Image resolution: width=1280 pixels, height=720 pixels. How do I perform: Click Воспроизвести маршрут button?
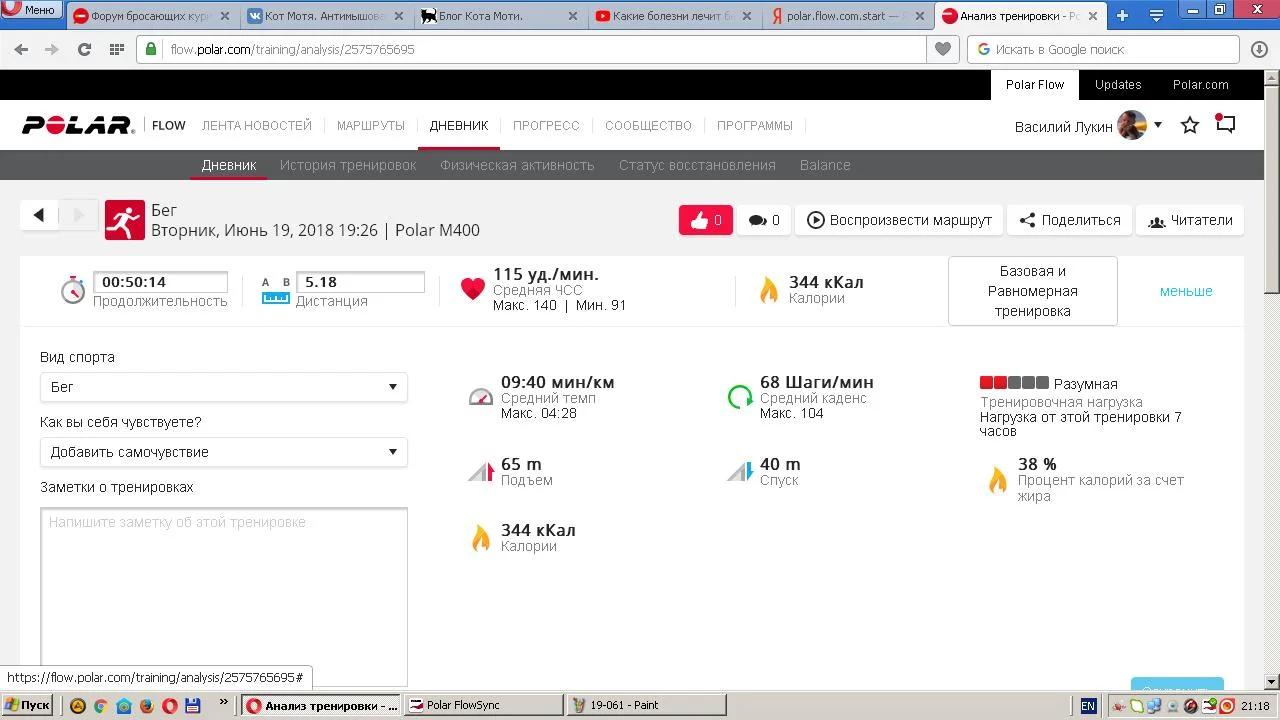899,220
